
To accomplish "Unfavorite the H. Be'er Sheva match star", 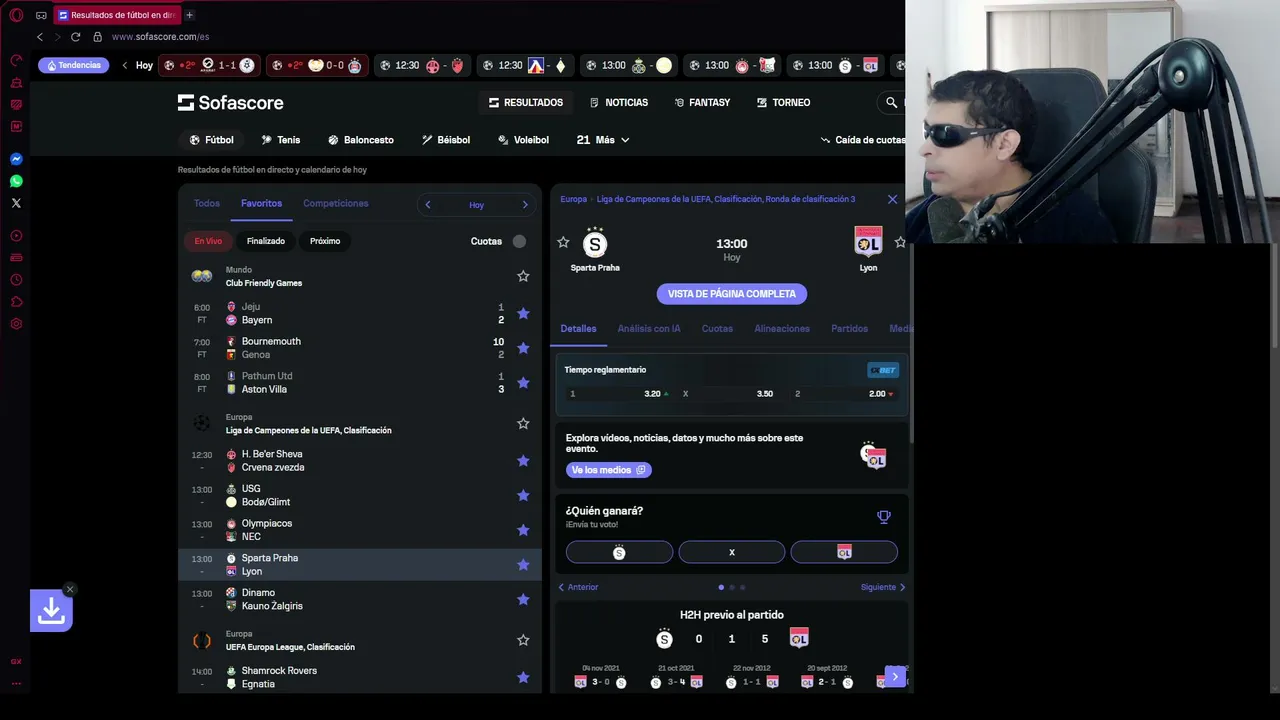I will pyautogui.click(x=523, y=461).
